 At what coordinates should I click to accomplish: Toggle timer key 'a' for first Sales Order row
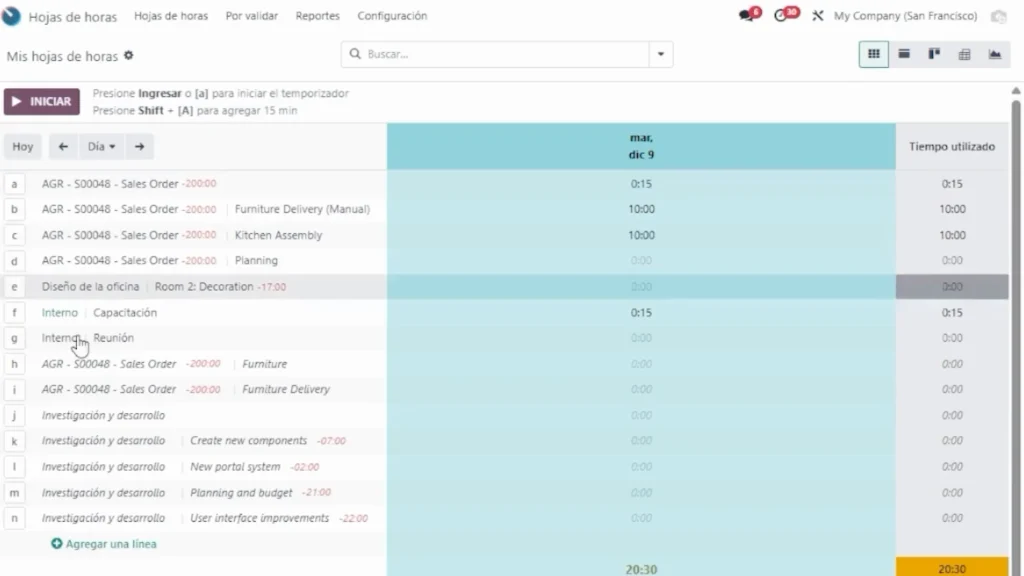point(14,184)
